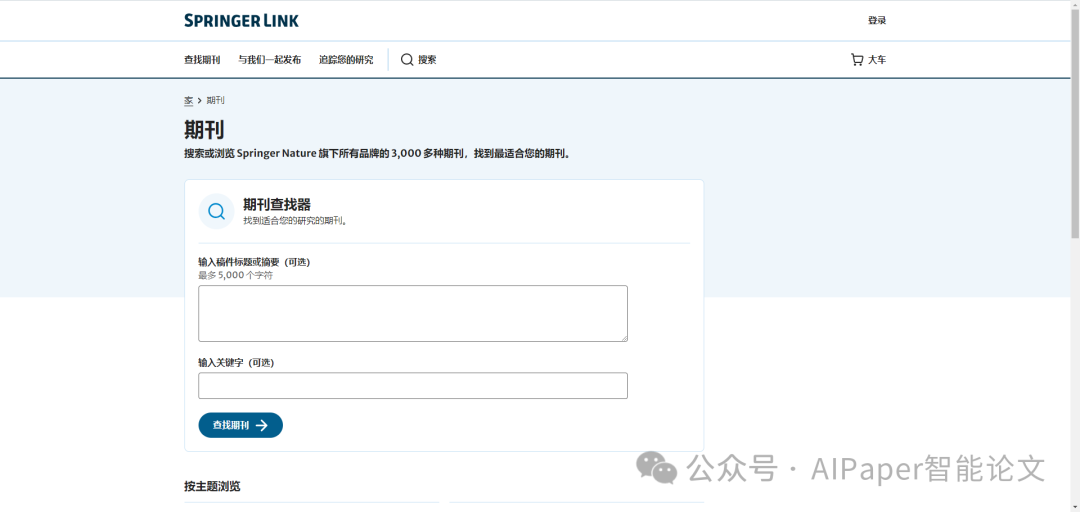Click the magnifier icon beside 搜索
1080x512 pixels.
407,60
